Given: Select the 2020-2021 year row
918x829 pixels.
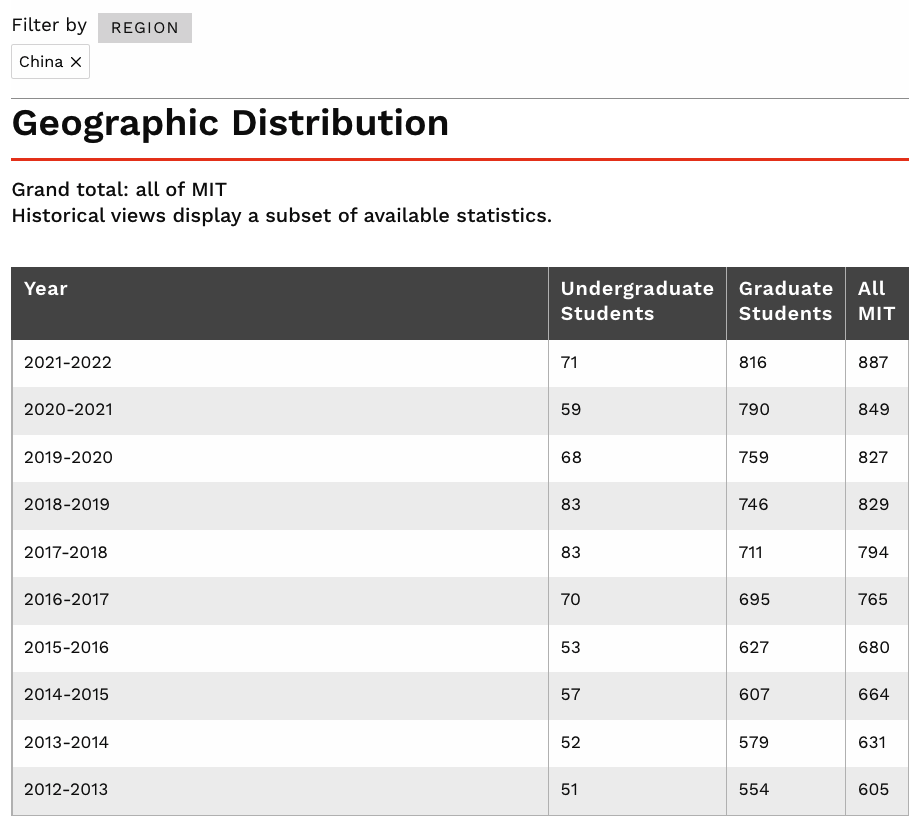Looking at the screenshot, I should (68, 410).
